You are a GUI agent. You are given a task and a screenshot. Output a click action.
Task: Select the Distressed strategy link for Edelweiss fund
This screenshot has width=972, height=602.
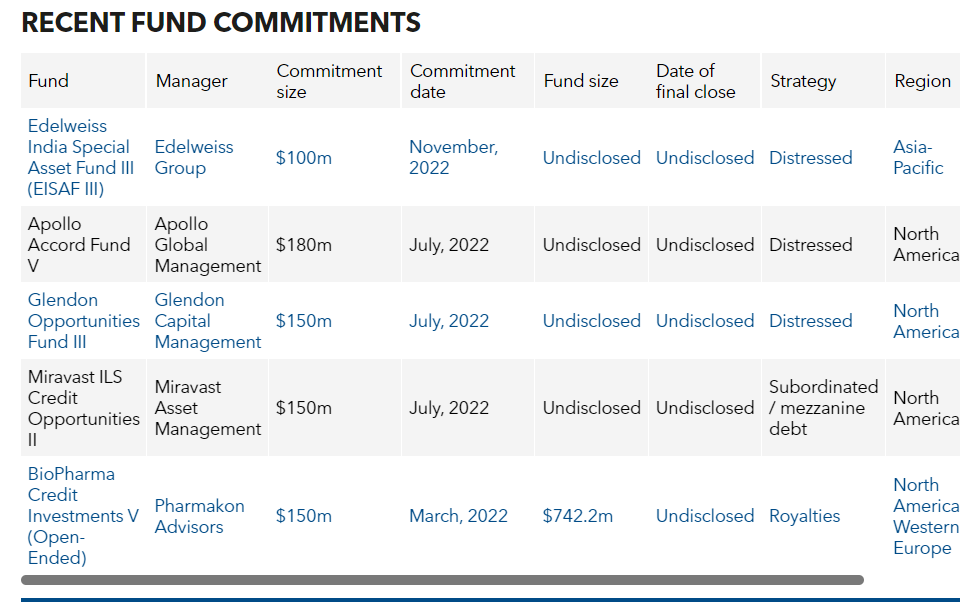(x=810, y=157)
